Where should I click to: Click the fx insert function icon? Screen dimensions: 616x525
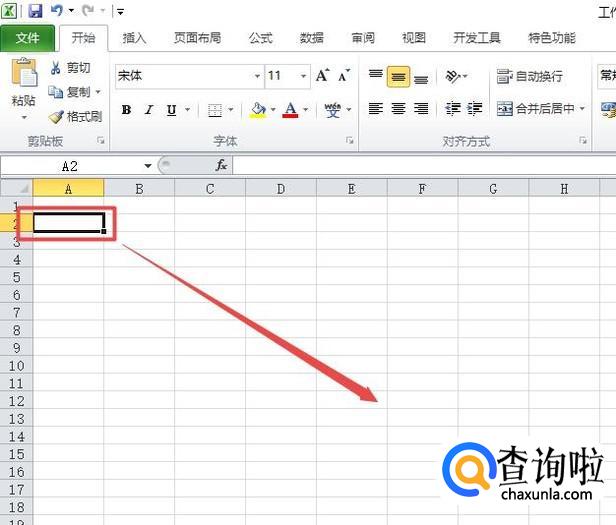click(222, 165)
